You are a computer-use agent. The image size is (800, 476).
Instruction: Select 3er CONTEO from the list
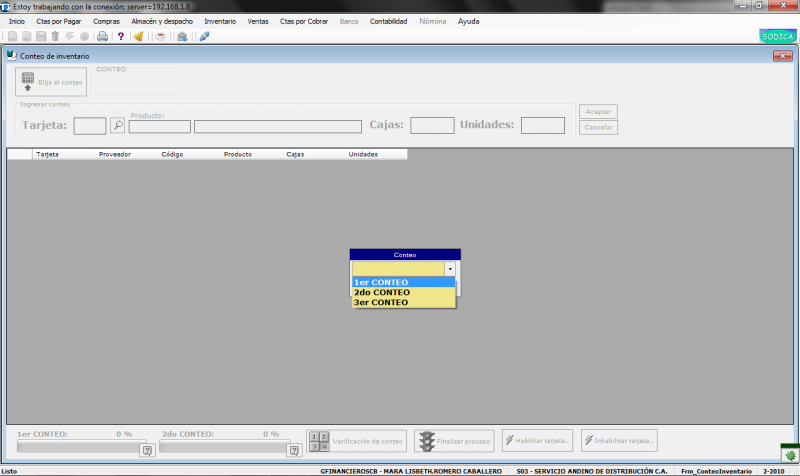[404, 302]
